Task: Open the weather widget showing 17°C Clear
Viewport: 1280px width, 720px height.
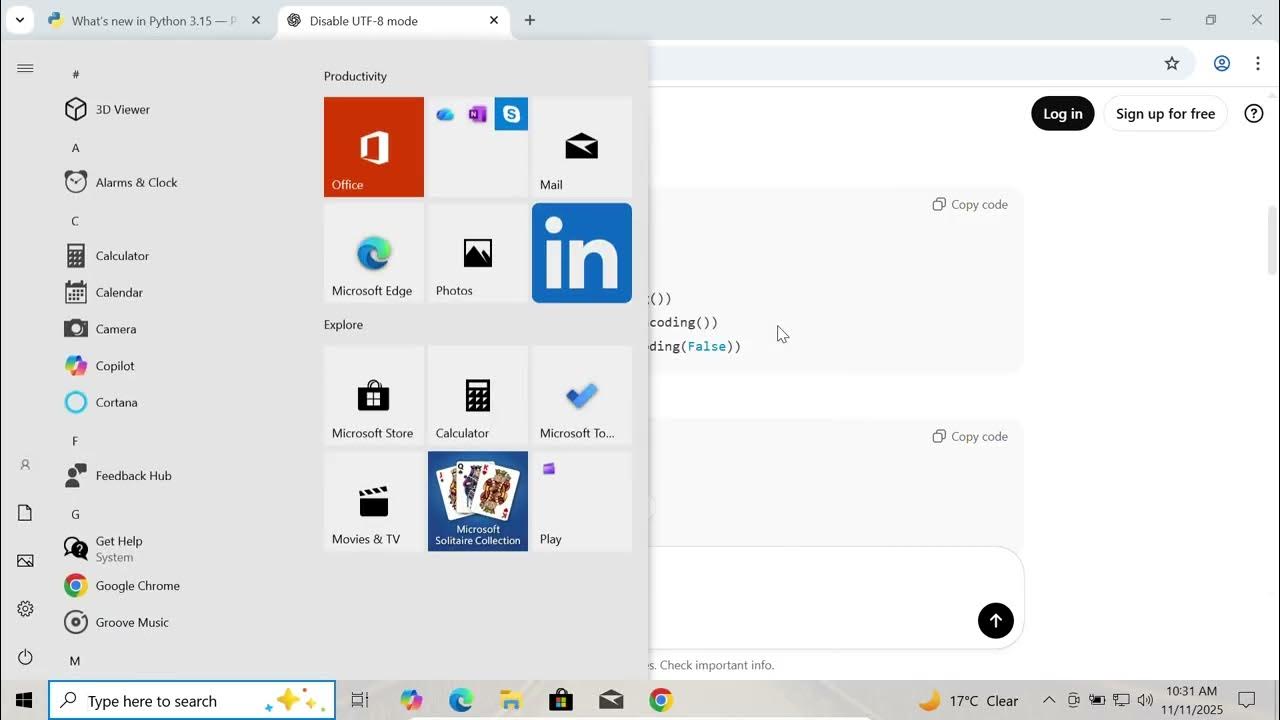Action: [x=969, y=700]
